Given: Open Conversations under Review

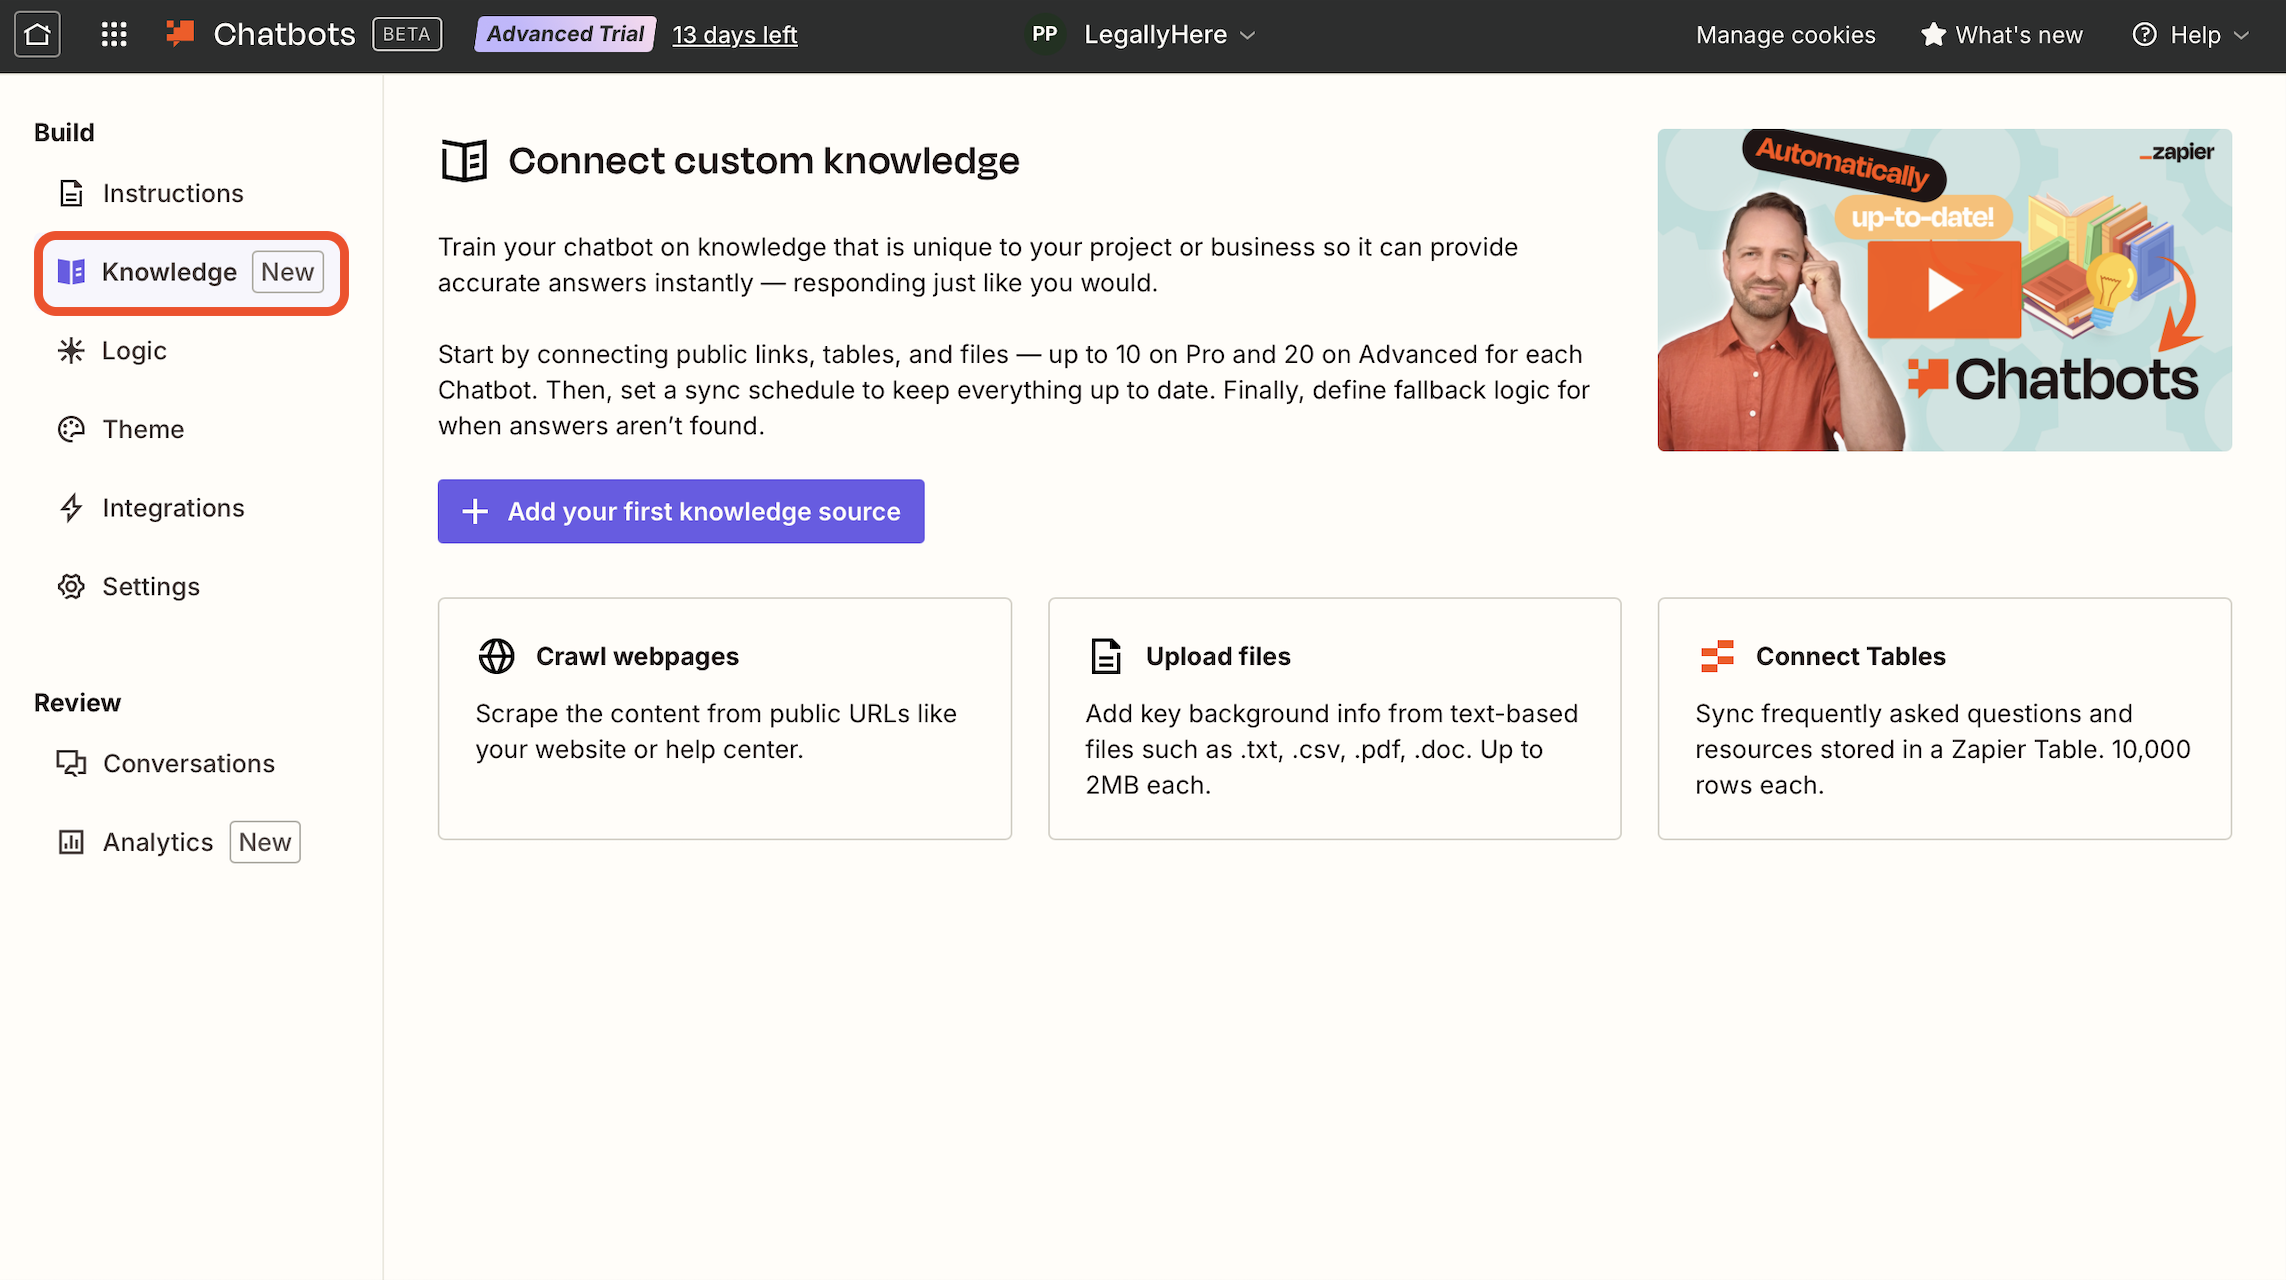Looking at the screenshot, I should coord(191,763).
